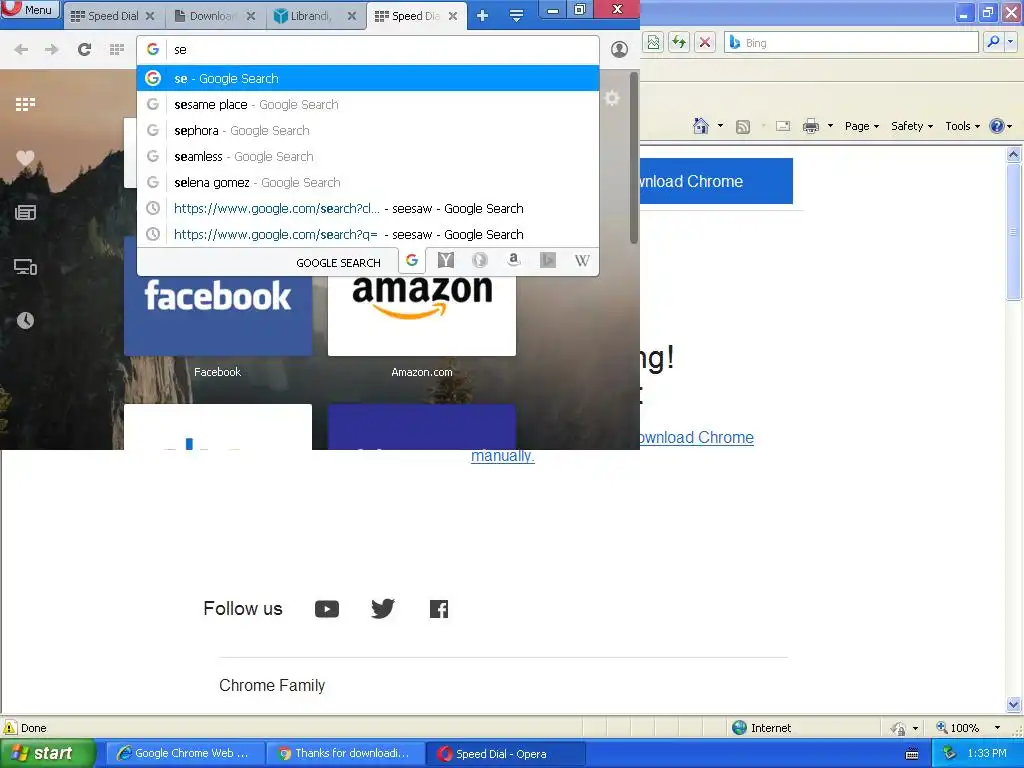Click the Opera forward arrow

(x=52, y=50)
